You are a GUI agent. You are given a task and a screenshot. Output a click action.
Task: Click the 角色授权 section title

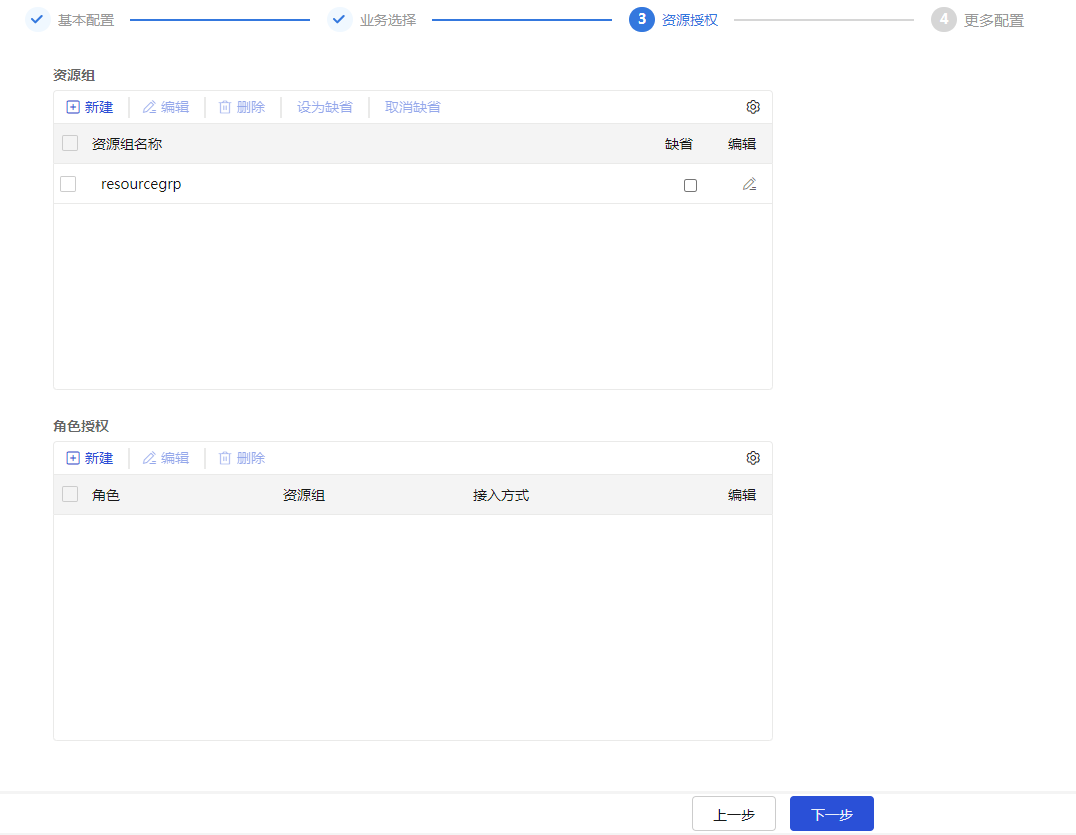81,426
